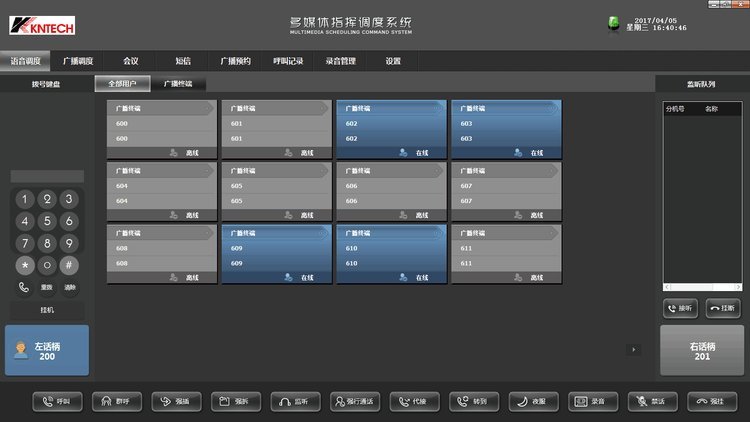This screenshot has width=750, height=422.
Task: Click the 呼叫 call icon button
Action: (x=57, y=401)
